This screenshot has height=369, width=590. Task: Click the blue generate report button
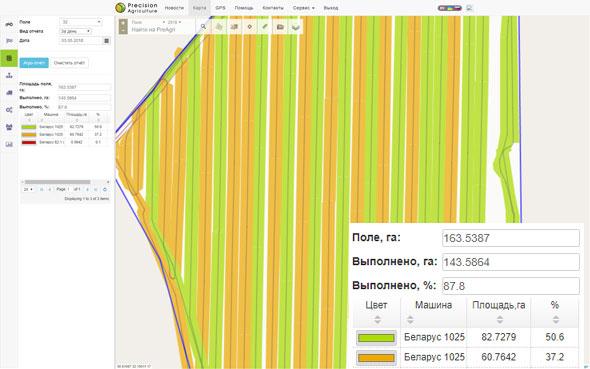34,63
